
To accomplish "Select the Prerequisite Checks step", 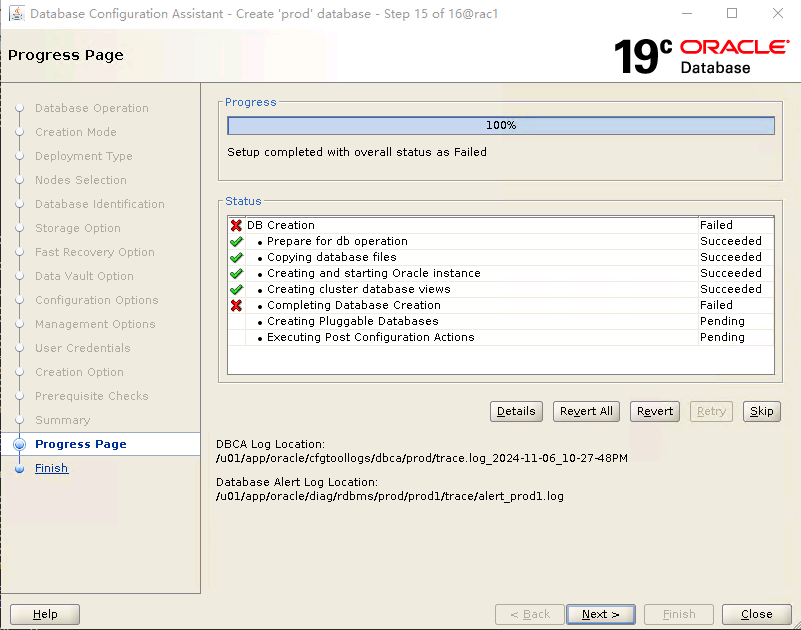I will (x=91, y=396).
